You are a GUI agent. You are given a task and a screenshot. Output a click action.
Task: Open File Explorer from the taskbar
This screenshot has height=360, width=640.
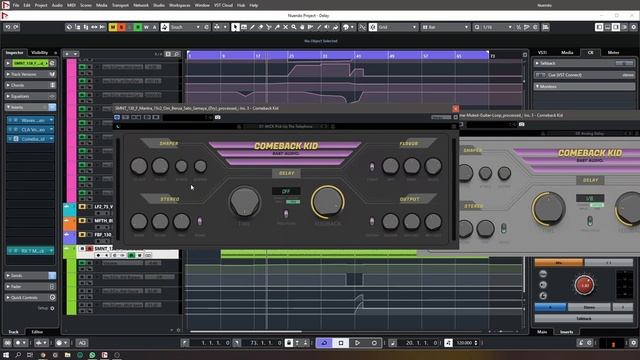(67, 355)
